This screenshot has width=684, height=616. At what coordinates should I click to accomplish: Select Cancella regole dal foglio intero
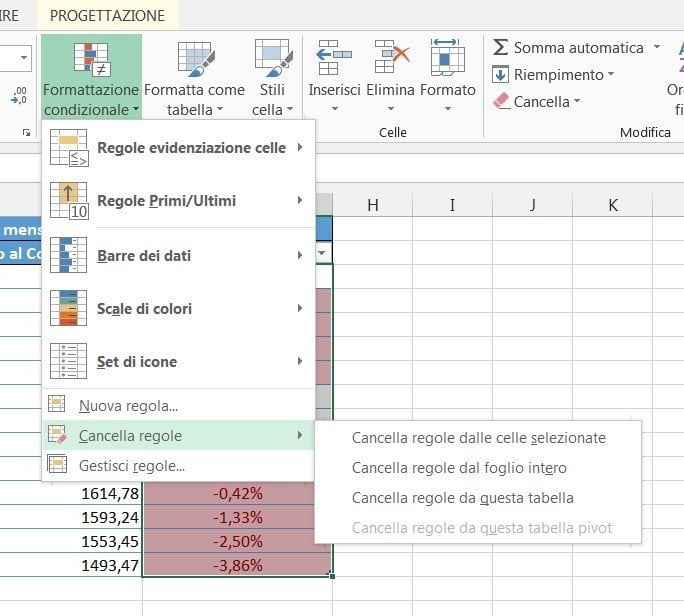(x=459, y=468)
